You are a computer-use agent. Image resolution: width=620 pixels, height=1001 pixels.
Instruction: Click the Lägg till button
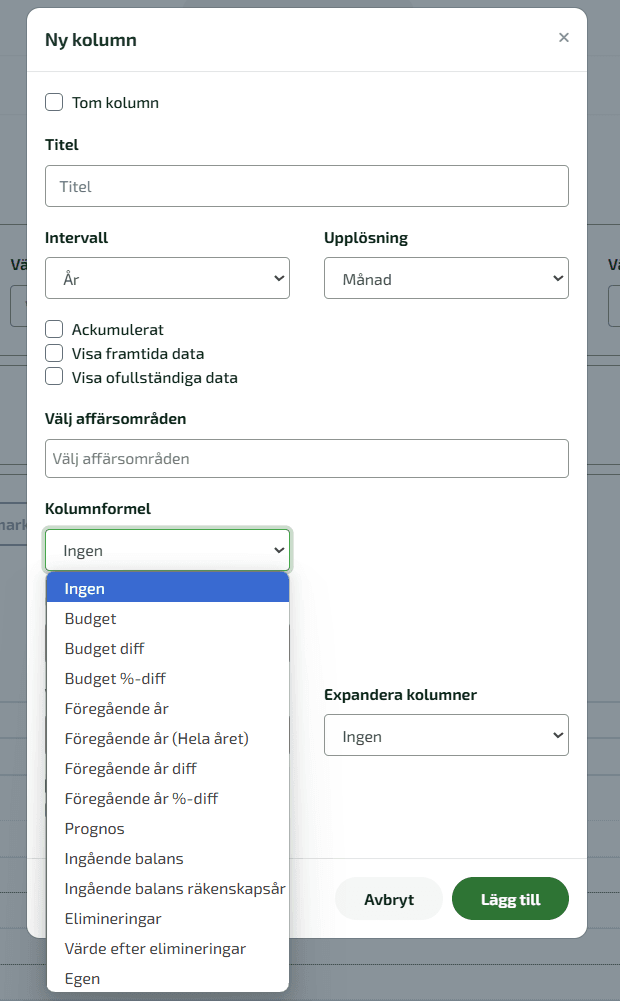510,899
